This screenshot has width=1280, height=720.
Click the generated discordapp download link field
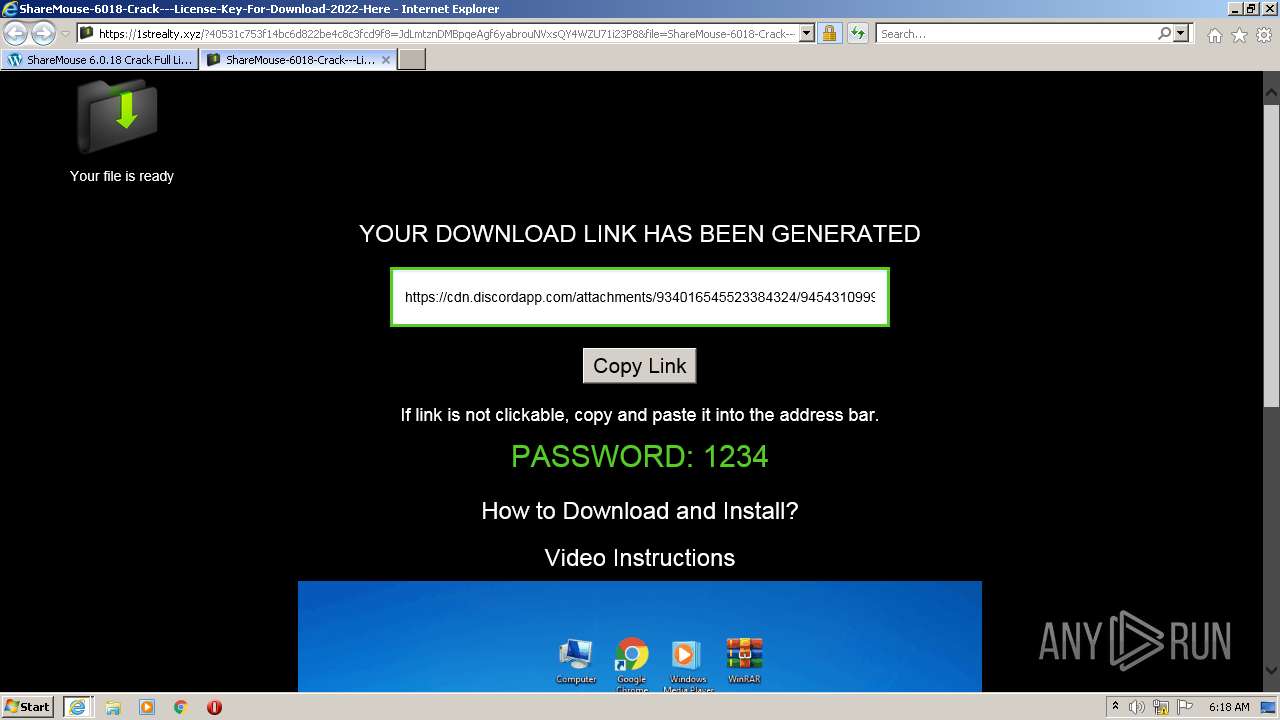(x=640, y=297)
